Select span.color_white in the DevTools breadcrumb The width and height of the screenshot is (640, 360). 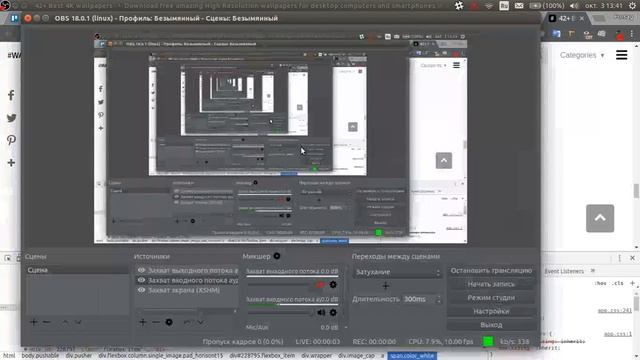(412, 356)
